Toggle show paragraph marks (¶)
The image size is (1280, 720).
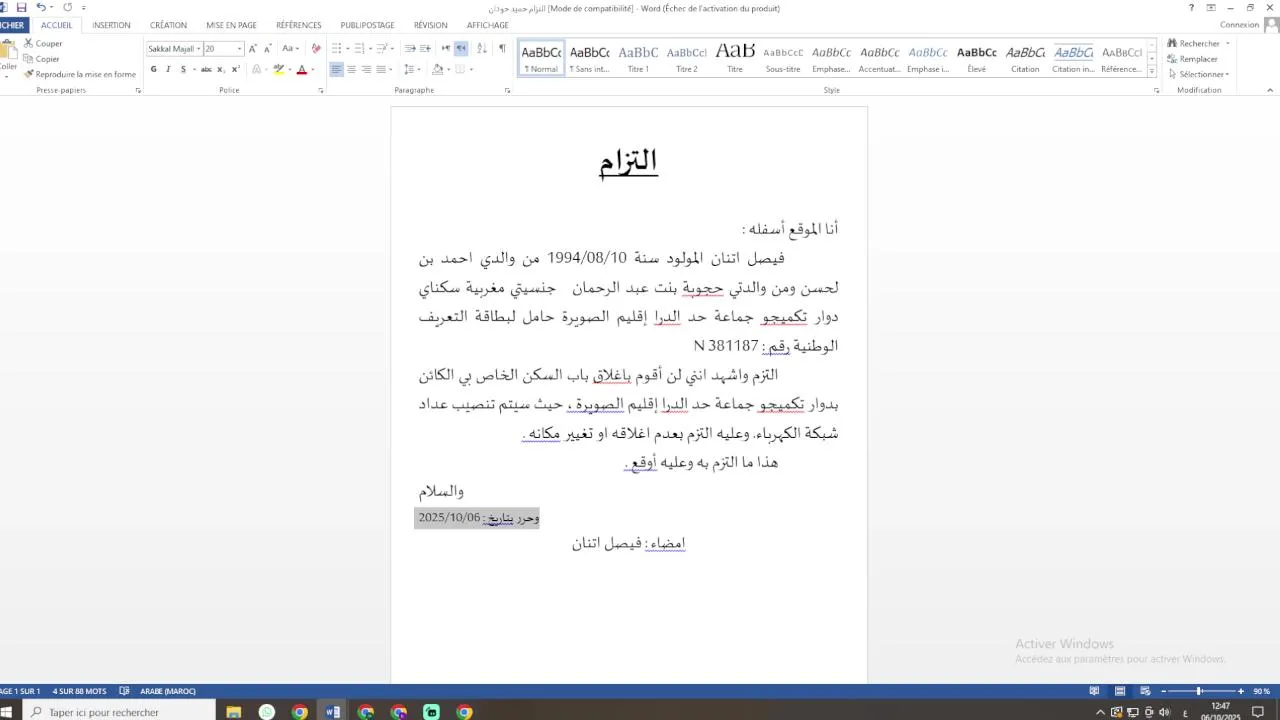tap(502, 48)
